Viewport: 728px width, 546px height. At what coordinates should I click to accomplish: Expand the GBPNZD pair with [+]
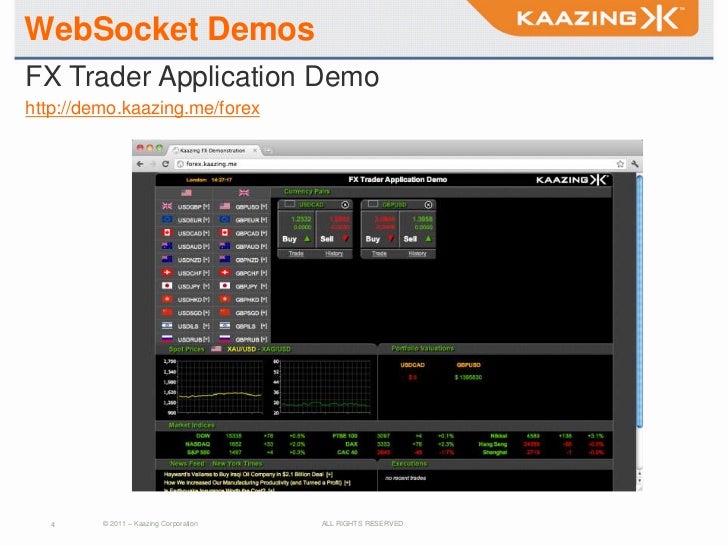264,260
